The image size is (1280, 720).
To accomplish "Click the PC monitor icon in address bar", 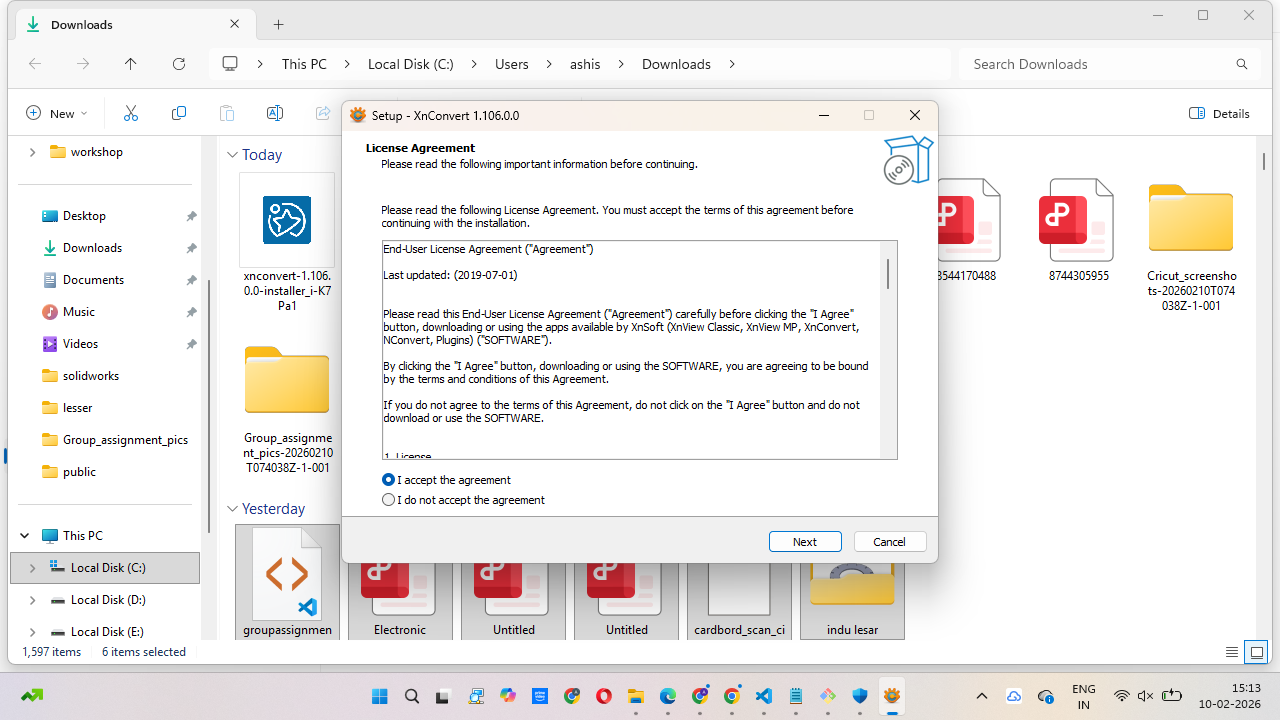I will (230, 64).
